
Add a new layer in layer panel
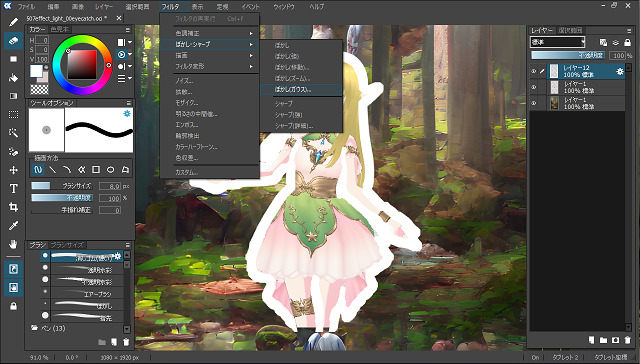point(591,340)
